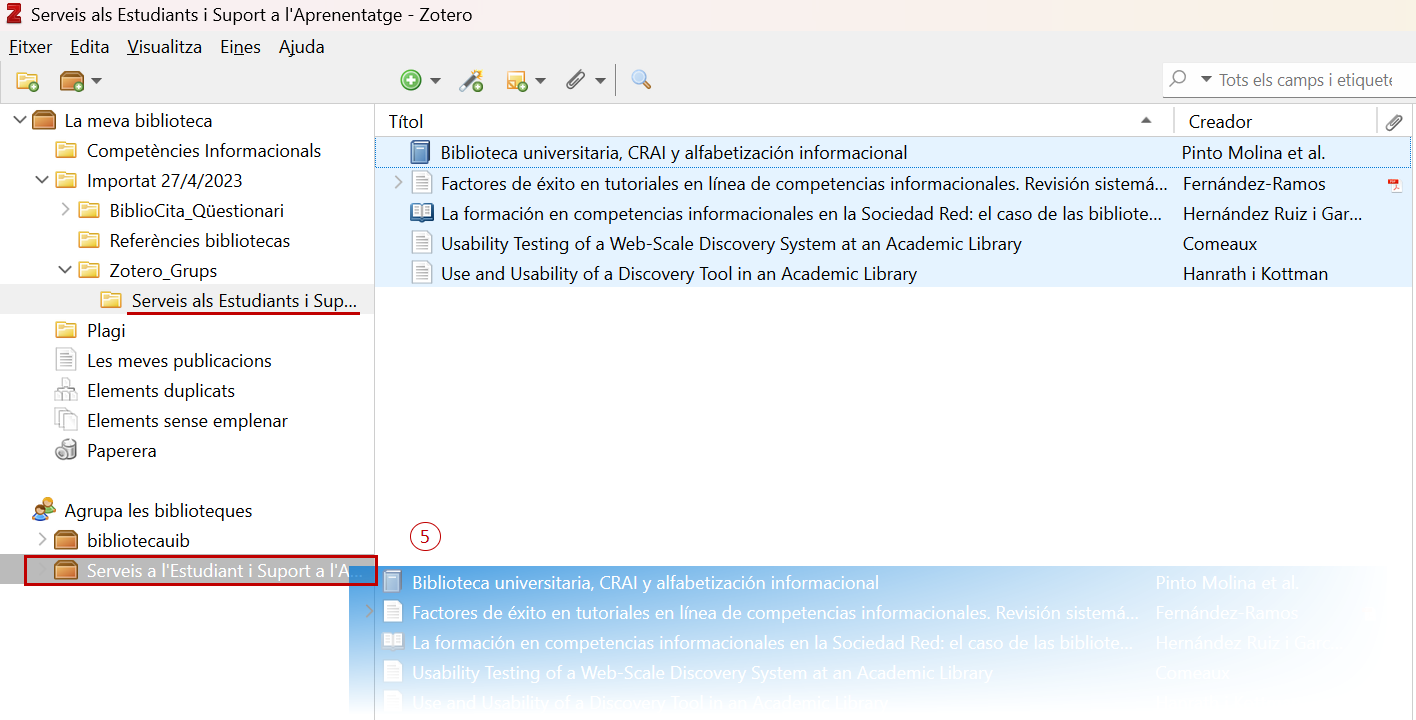
Task: Click the Agrupa les biblioteques header
Action: pos(158,511)
